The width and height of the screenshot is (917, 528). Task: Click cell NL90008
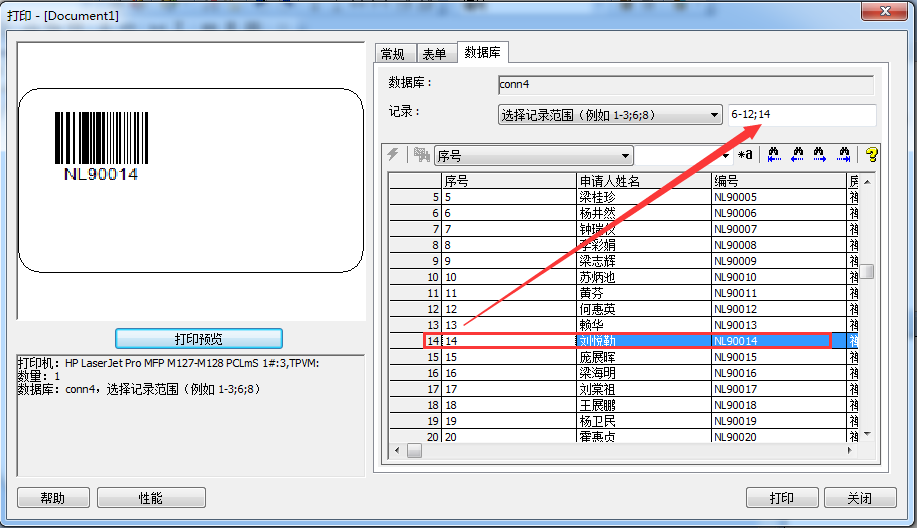coord(778,245)
